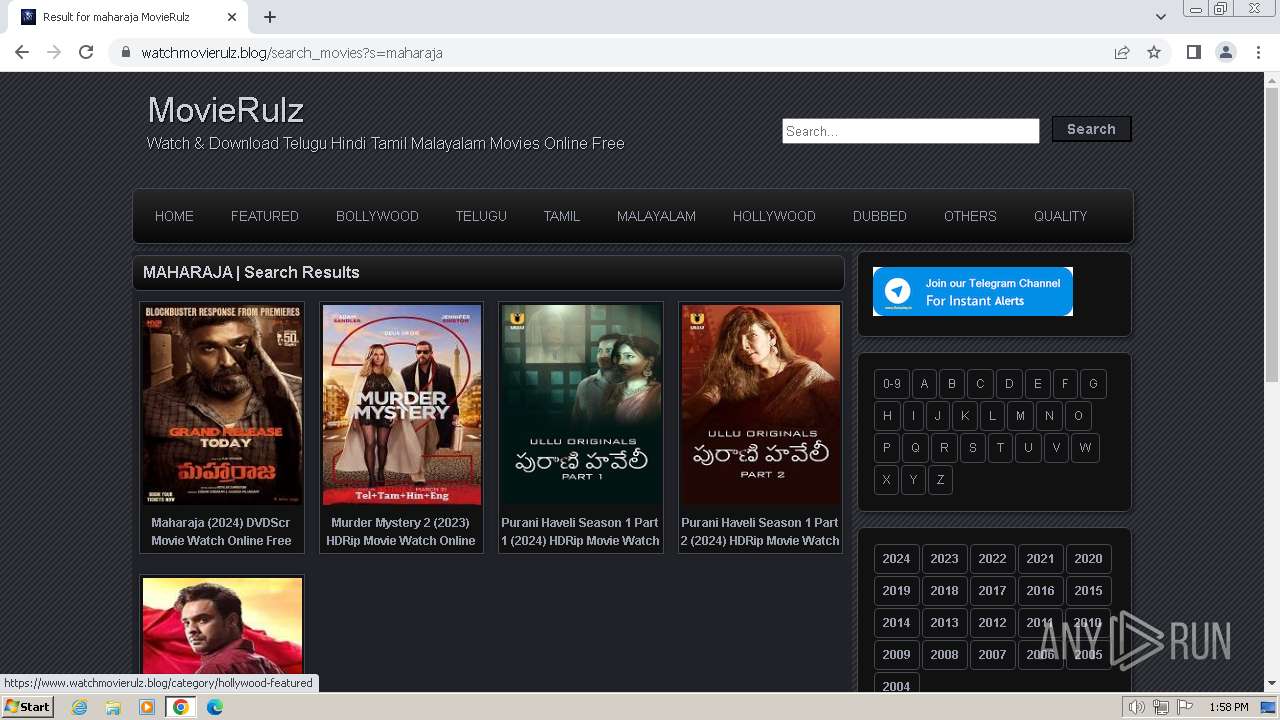Expand the tab search dropdown arrow
This screenshot has width=1280, height=720.
(x=1160, y=17)
